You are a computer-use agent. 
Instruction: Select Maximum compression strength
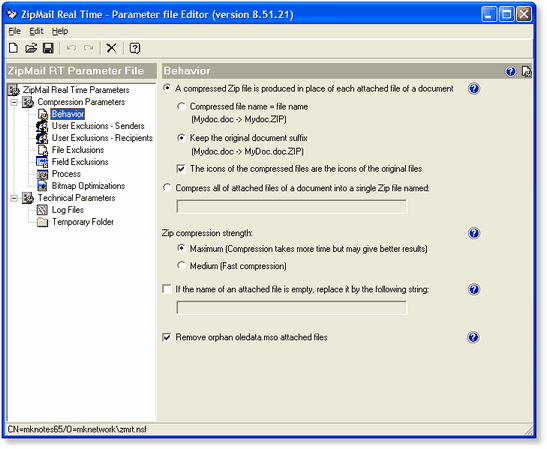point(181,248)
